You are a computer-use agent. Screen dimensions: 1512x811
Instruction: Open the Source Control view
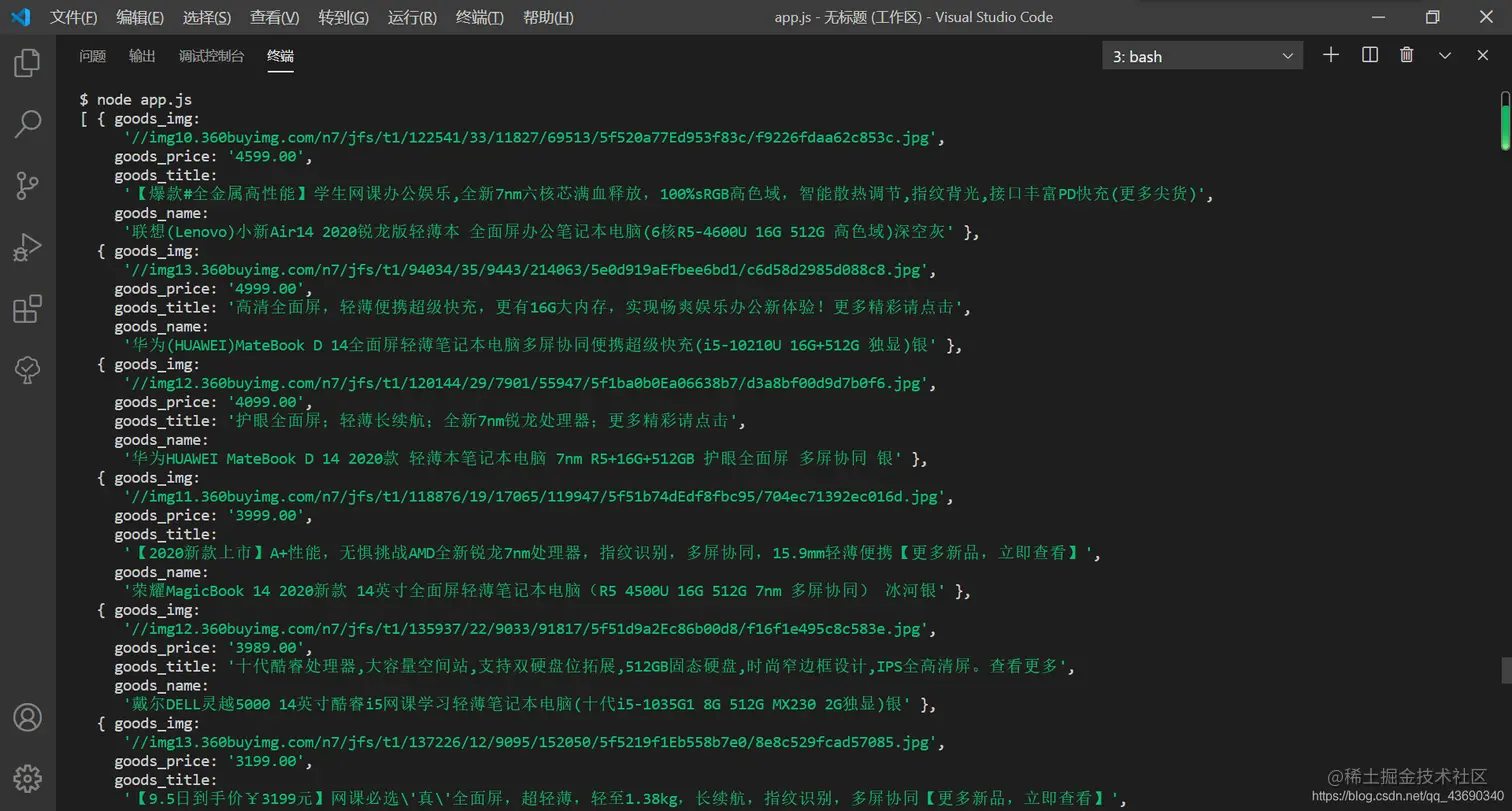coord(27,185)
